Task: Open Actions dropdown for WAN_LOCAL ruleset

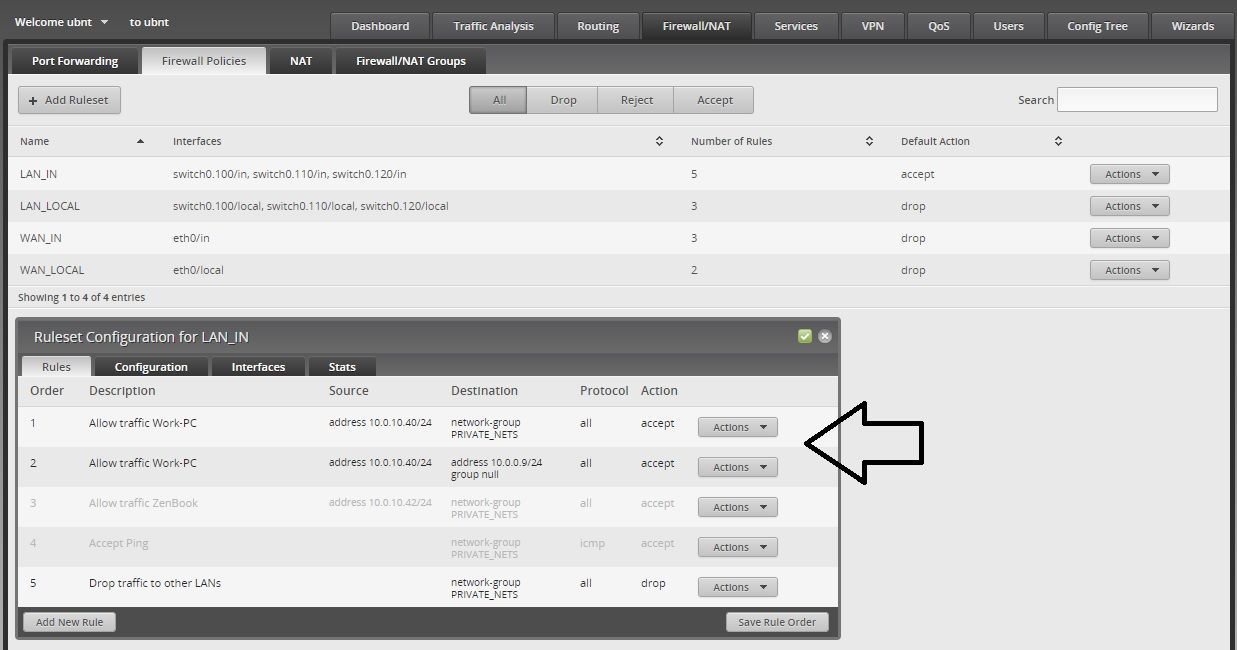Action: 1129,270
